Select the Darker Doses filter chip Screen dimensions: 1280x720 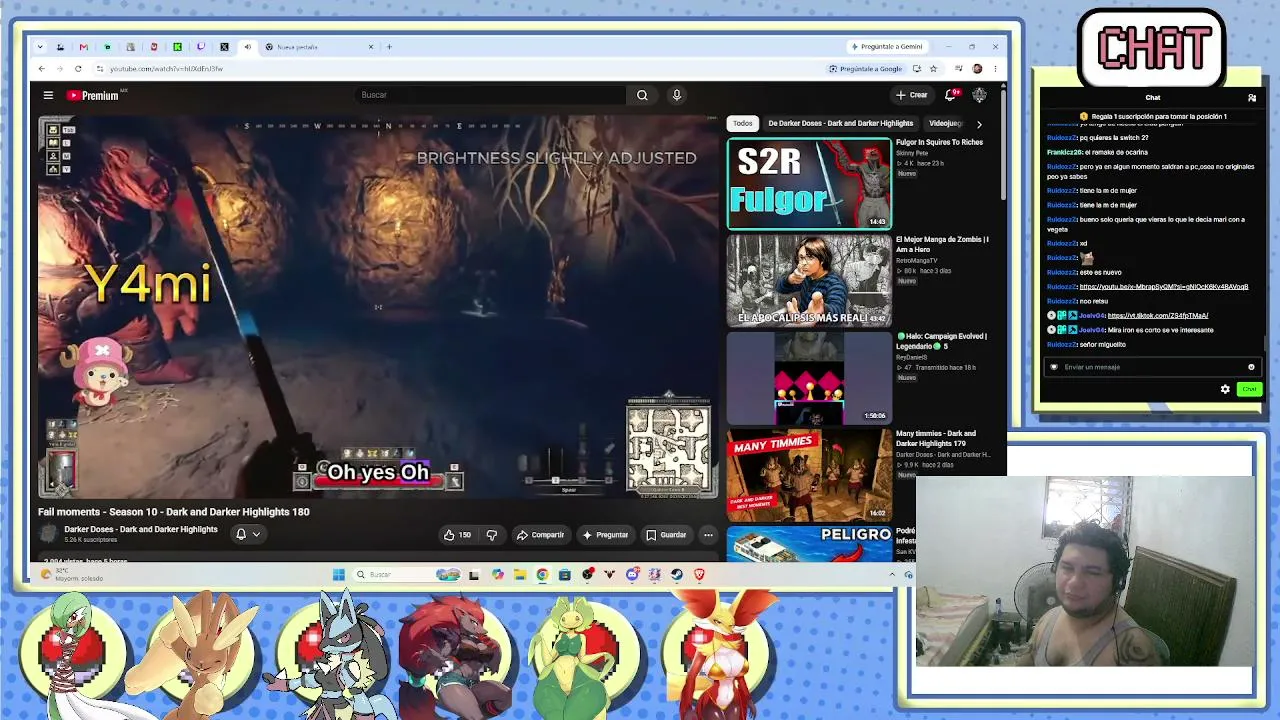(841, 124)
